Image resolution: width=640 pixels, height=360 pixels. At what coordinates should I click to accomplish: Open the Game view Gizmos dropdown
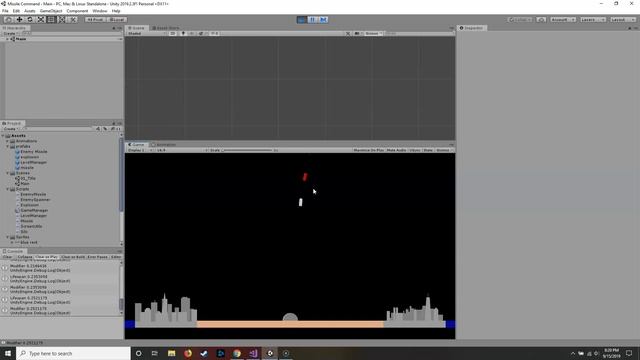coord(444,150)
